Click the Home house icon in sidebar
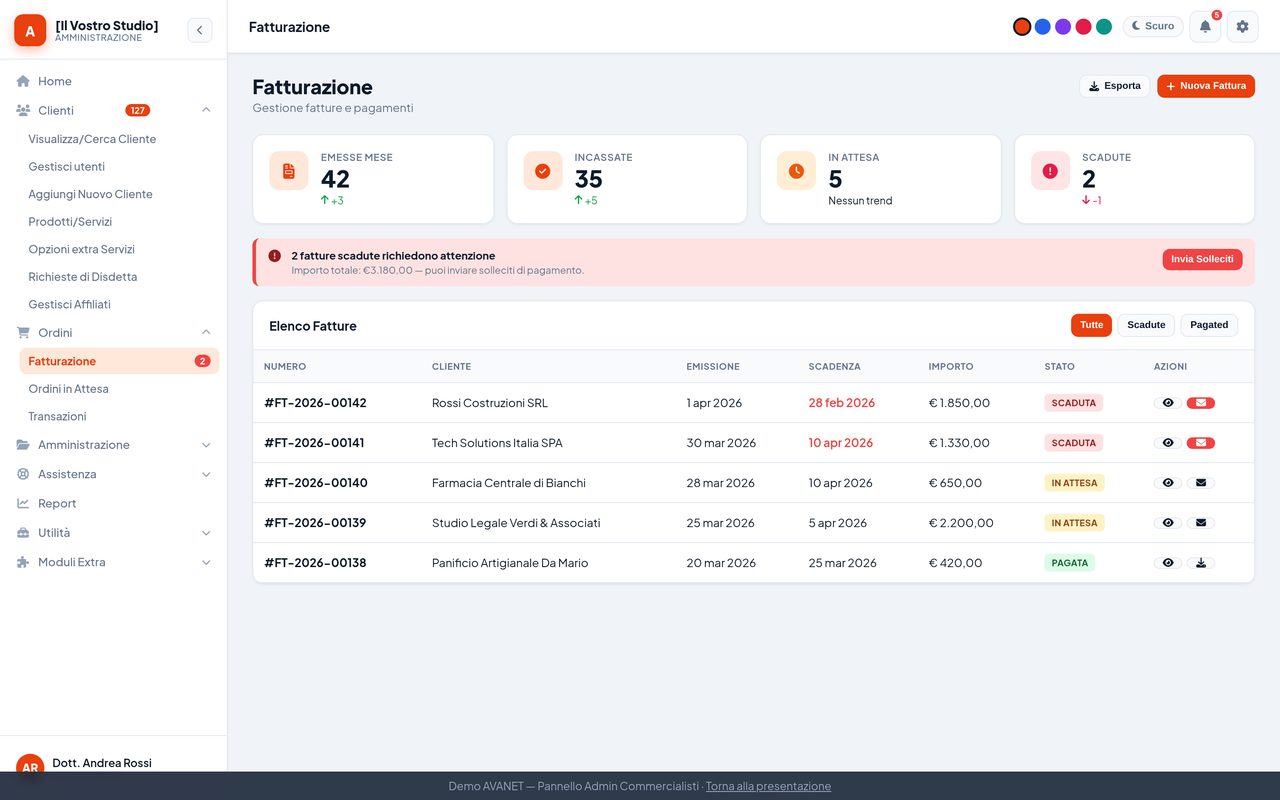This screenshot has height=800, width=1280. tap(23, 81)
